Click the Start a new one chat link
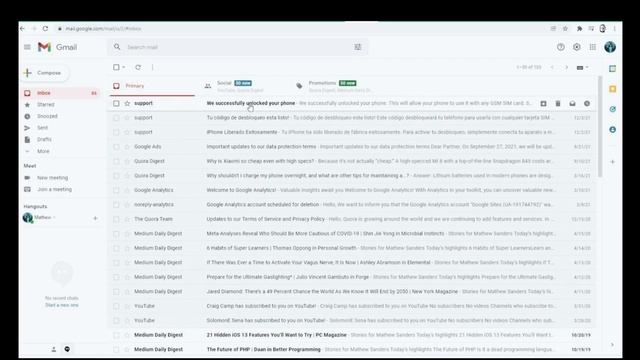The height and width of the screenshot is (360, 640). point(62,305)
